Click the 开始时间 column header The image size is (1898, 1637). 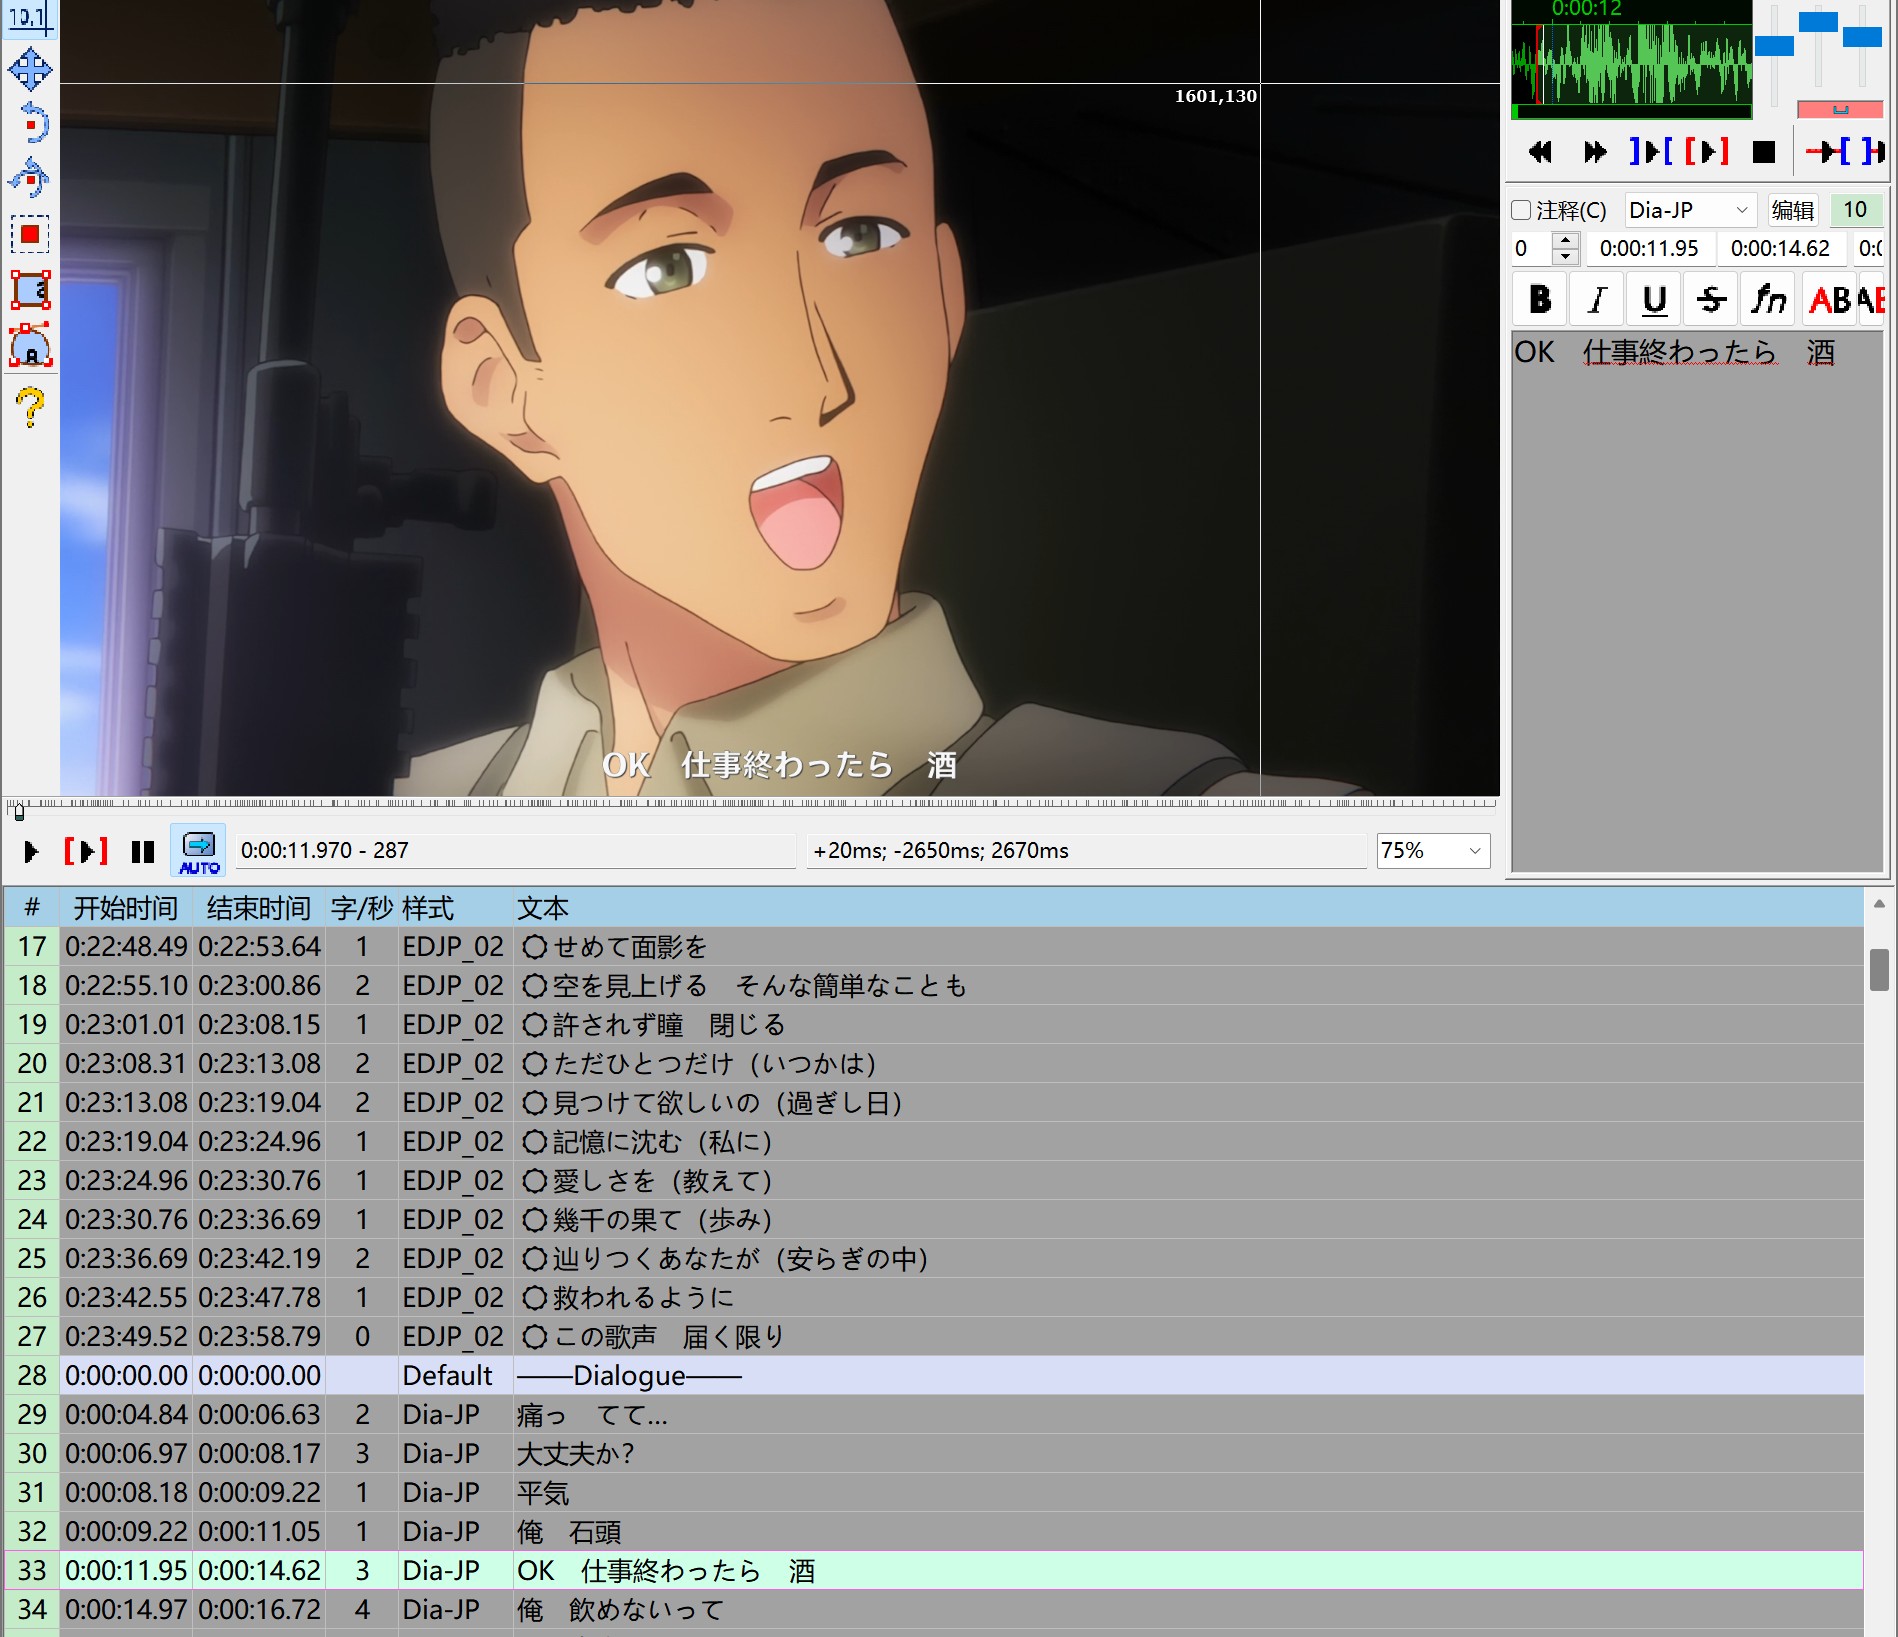pyautogui.click(x=126, y=908)
